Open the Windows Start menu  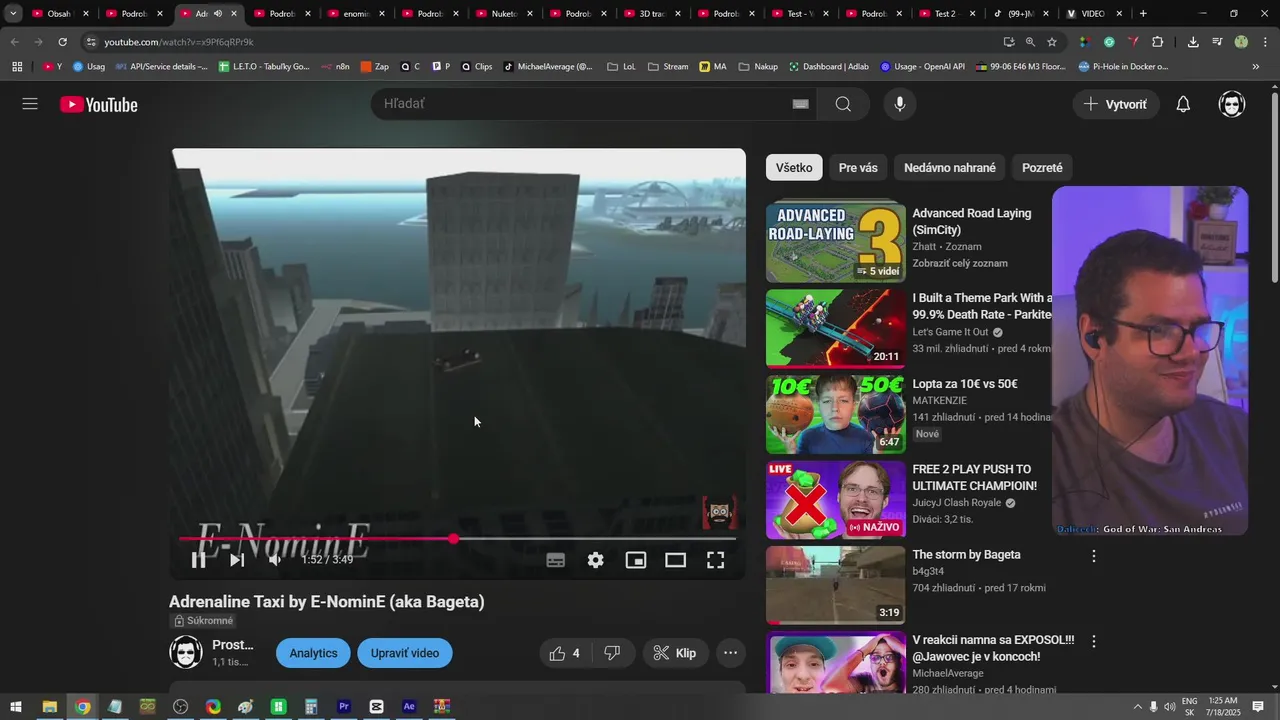pos(16,706)
